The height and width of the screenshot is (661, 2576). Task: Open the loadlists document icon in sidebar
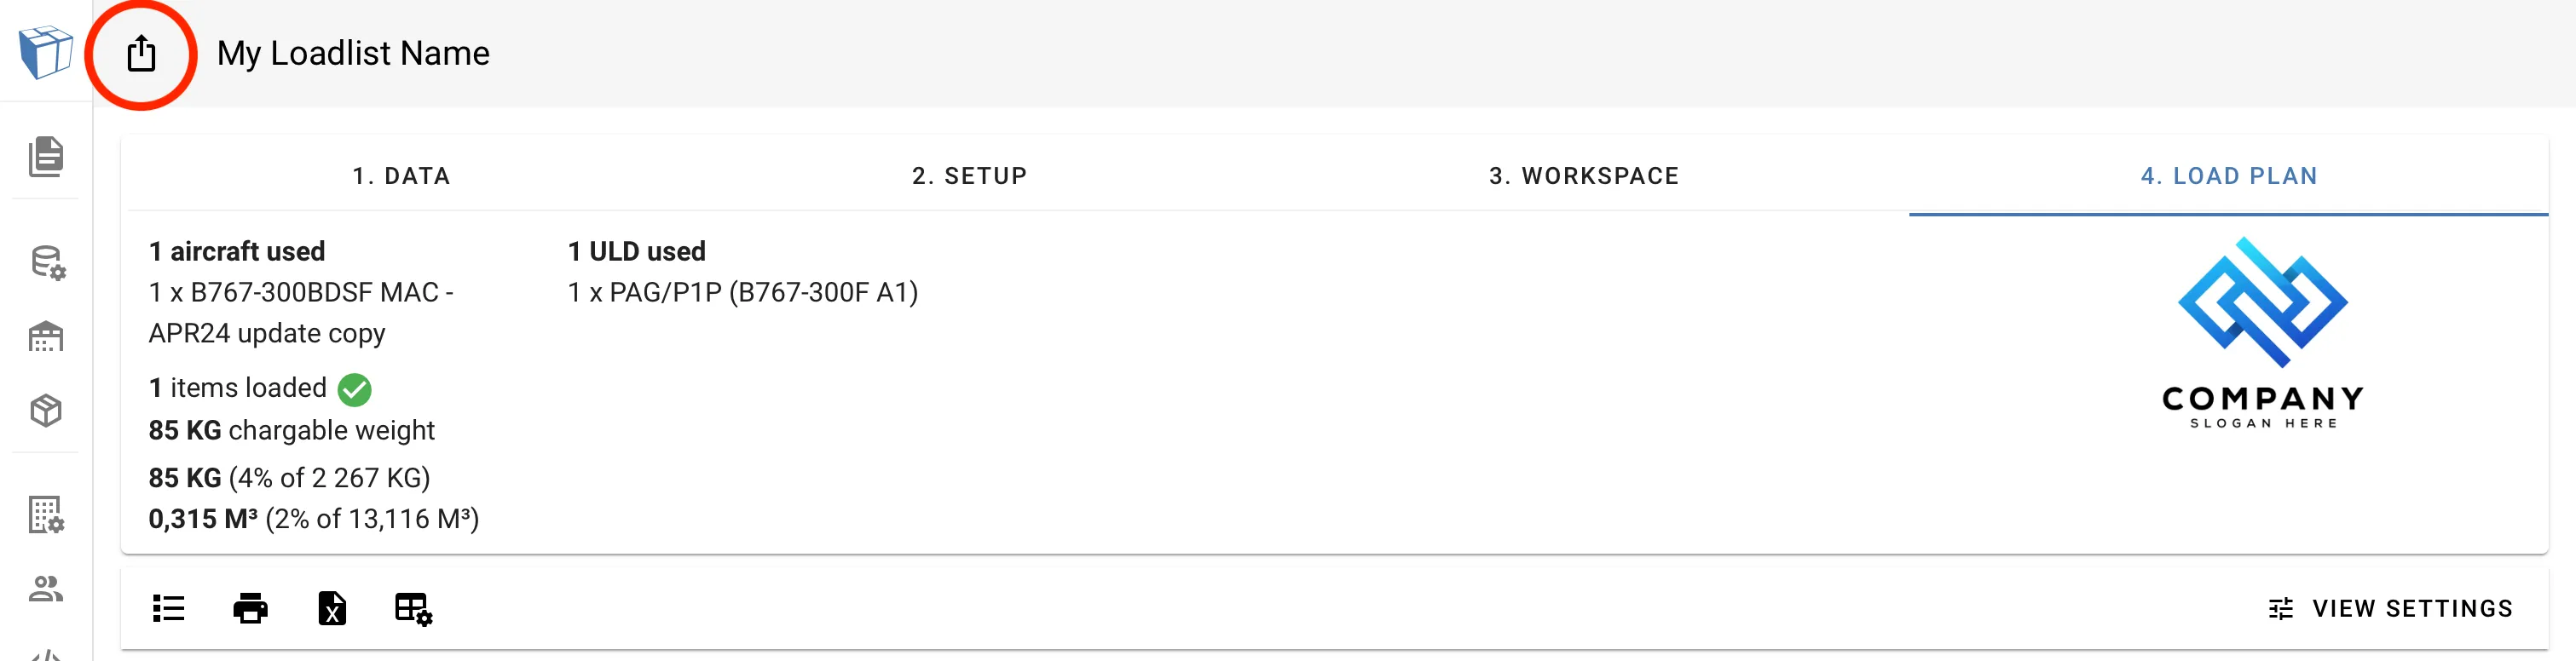pyautogui.click(x=44, y=157)
